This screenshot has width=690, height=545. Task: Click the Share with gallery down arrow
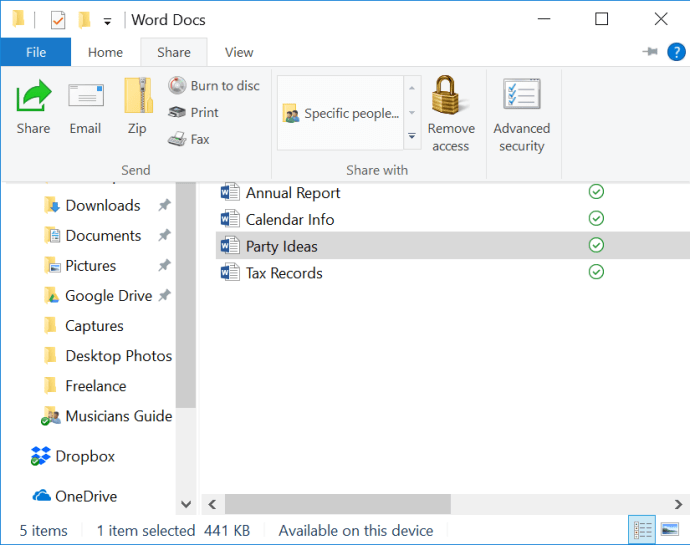412,113
